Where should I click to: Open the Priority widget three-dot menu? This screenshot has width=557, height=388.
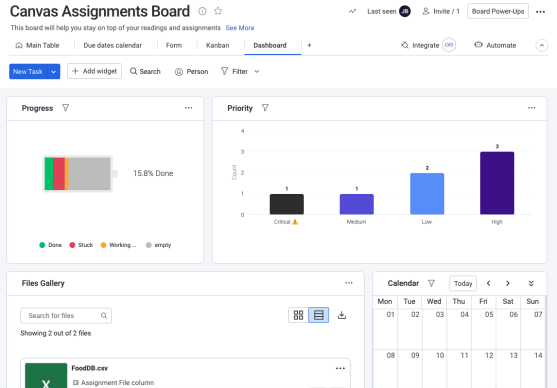531,108
